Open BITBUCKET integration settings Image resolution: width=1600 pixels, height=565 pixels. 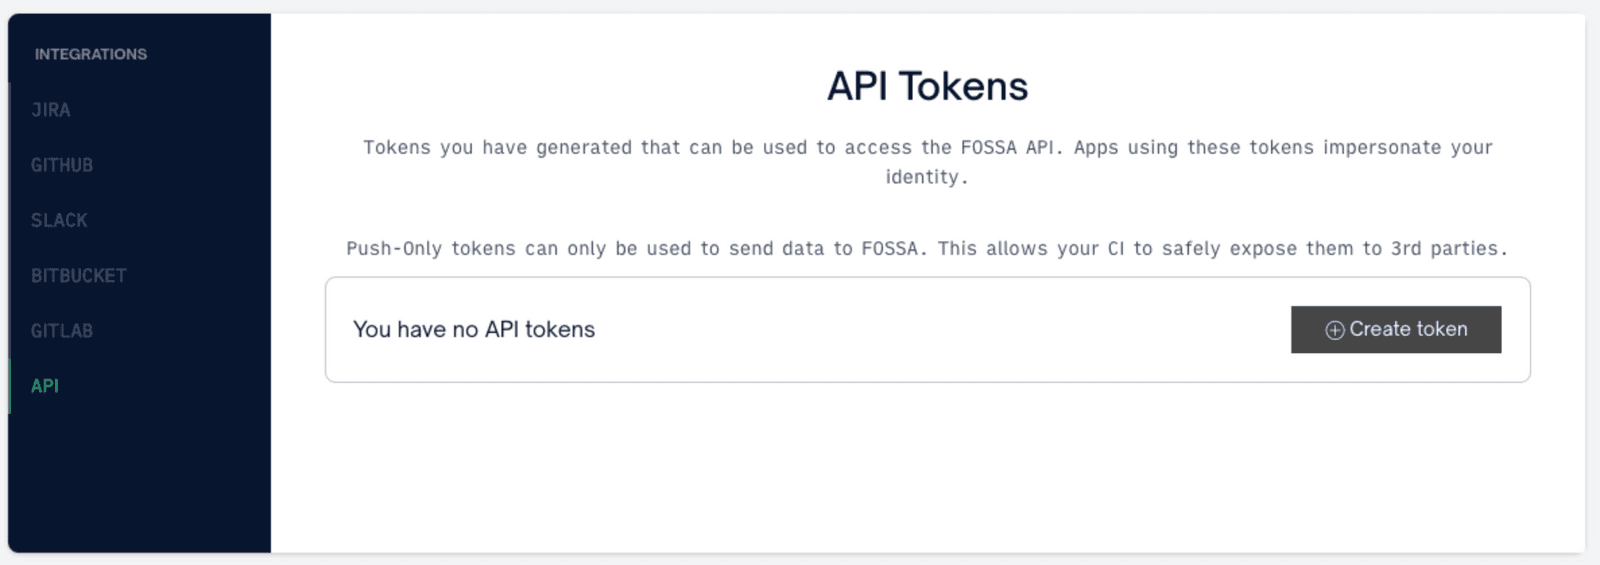point(79,275)
